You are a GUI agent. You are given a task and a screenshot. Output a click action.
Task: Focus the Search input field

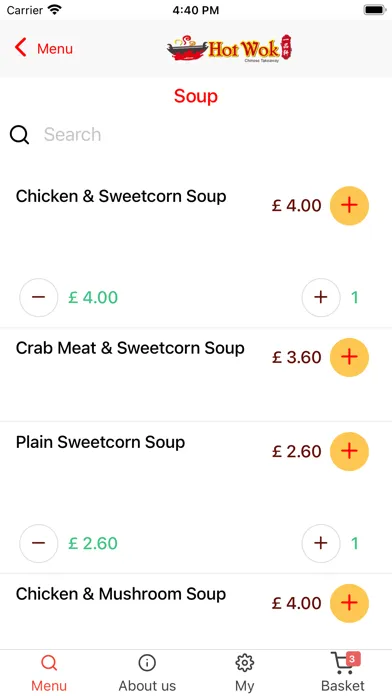pos(209,134)
